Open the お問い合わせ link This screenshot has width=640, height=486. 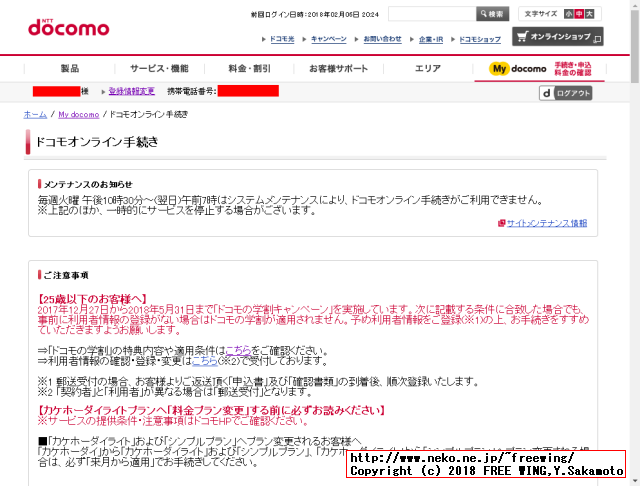coord(382,39)
